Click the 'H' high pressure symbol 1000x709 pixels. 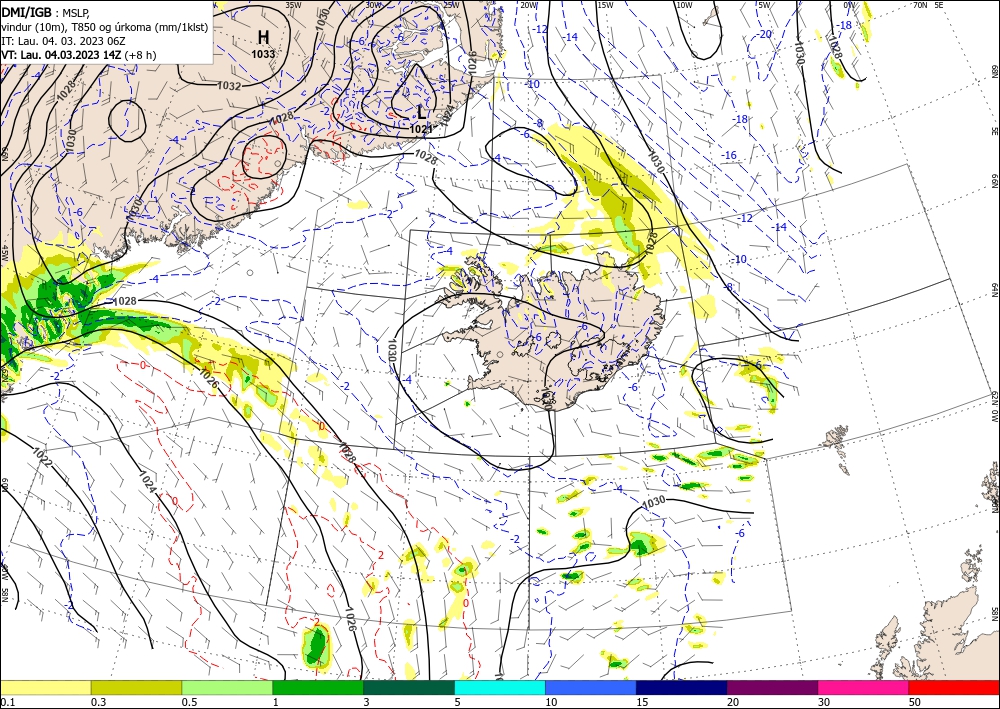tap(263, 37)
